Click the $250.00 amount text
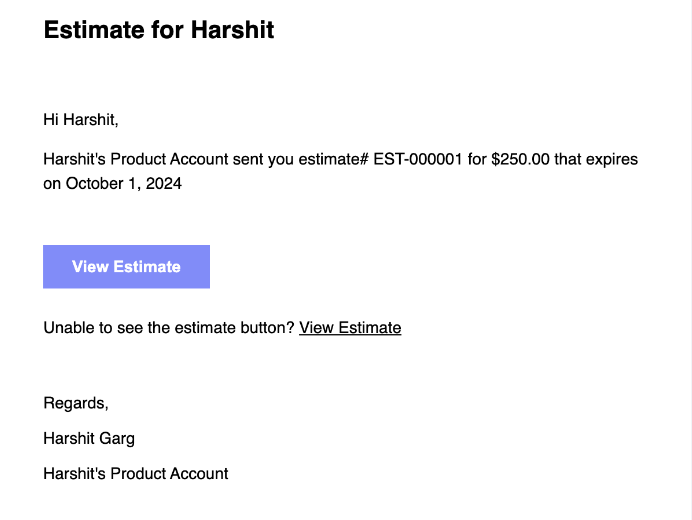The image size is (692, 520). point(521,160)
